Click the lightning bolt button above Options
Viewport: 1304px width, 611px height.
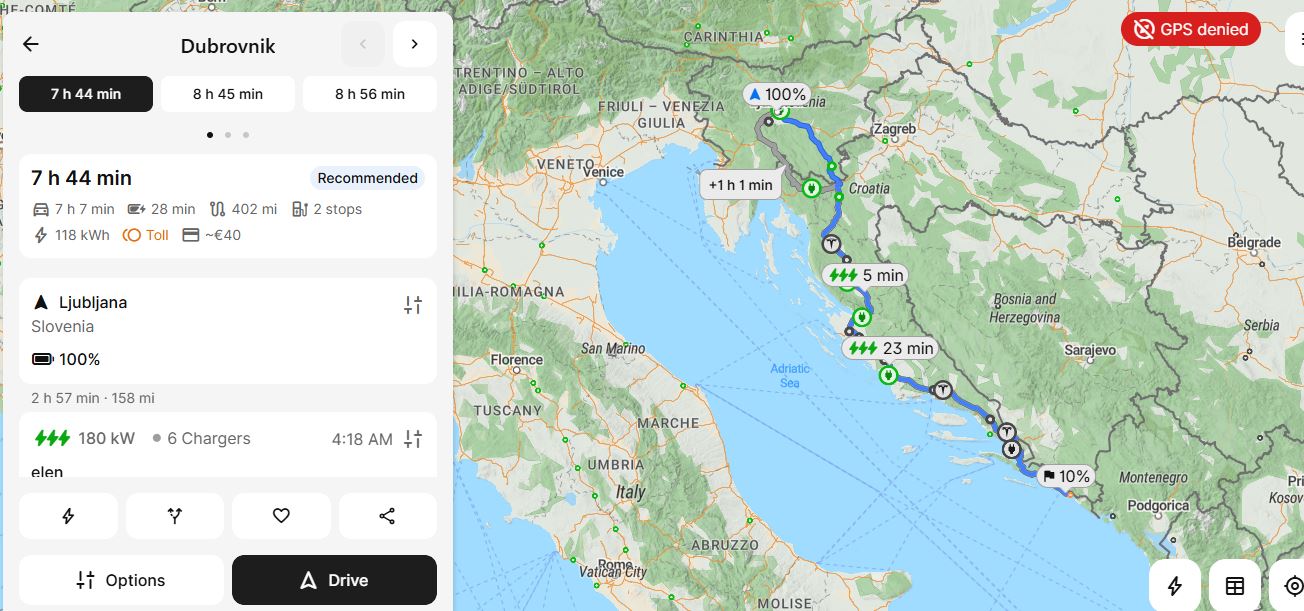pyautogui.click(x=68, y=516)
